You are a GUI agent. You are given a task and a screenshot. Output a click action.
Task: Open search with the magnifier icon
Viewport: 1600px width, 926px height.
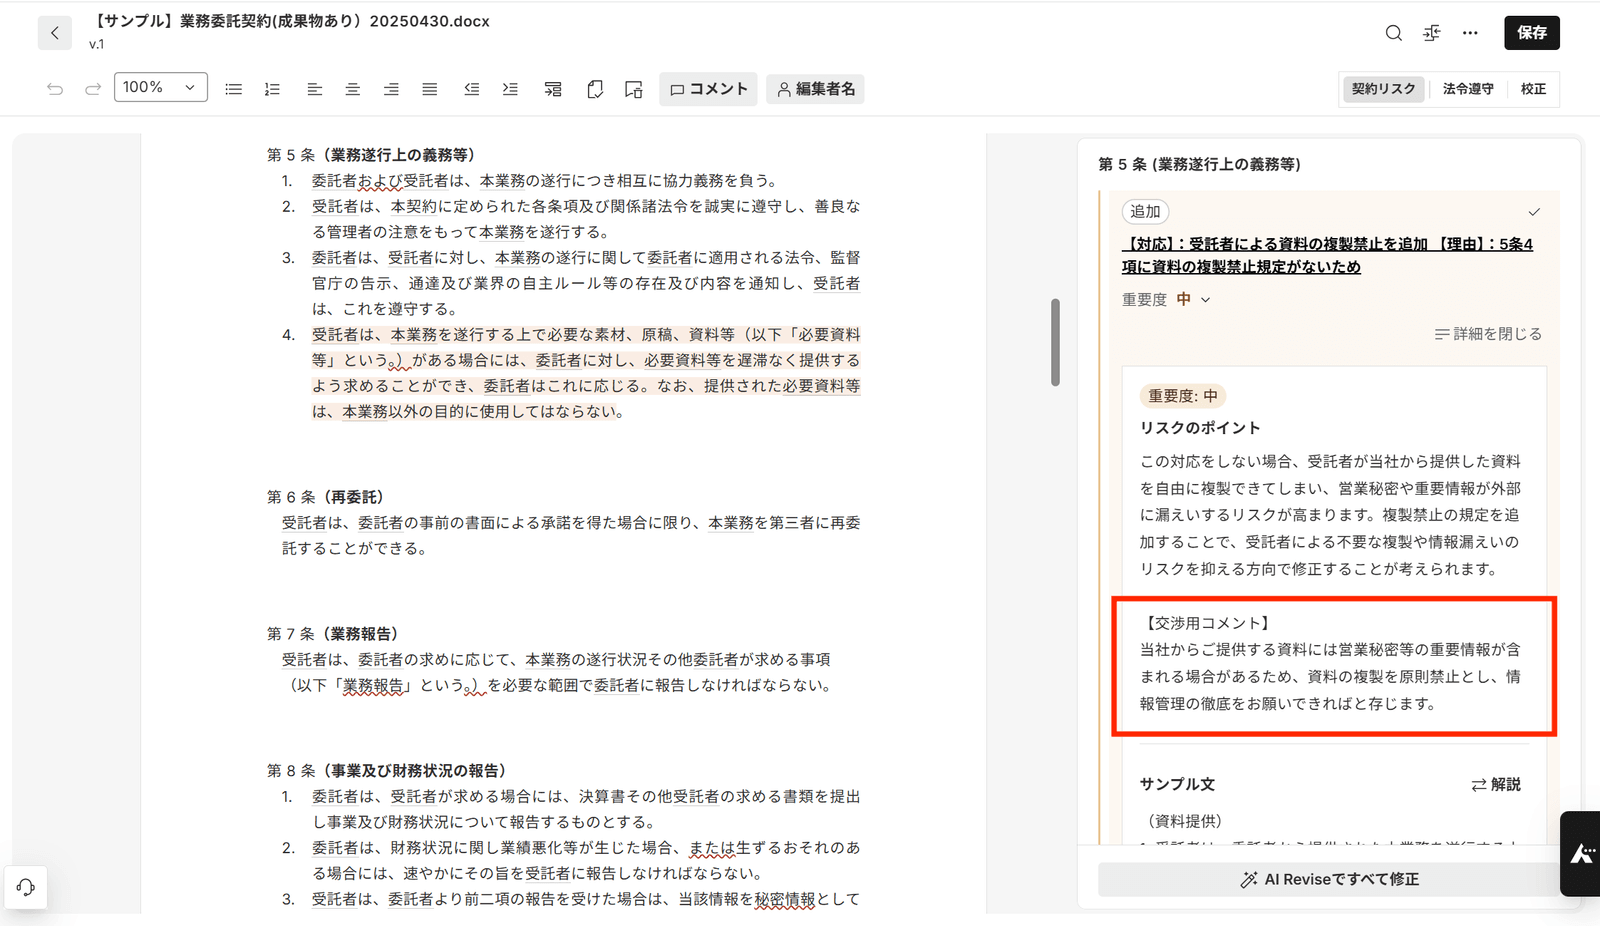[1393, 33]
